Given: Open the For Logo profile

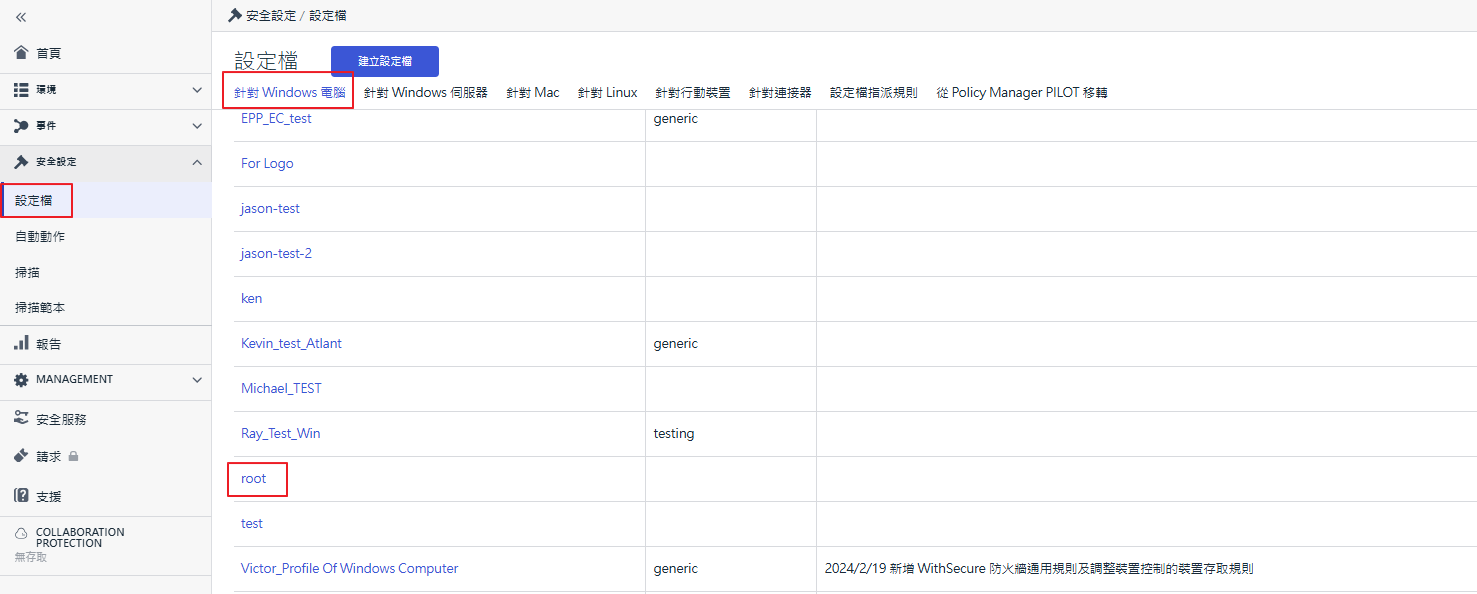Looking at the screenshot, I should pyautogui.click(x=267, y=163).
